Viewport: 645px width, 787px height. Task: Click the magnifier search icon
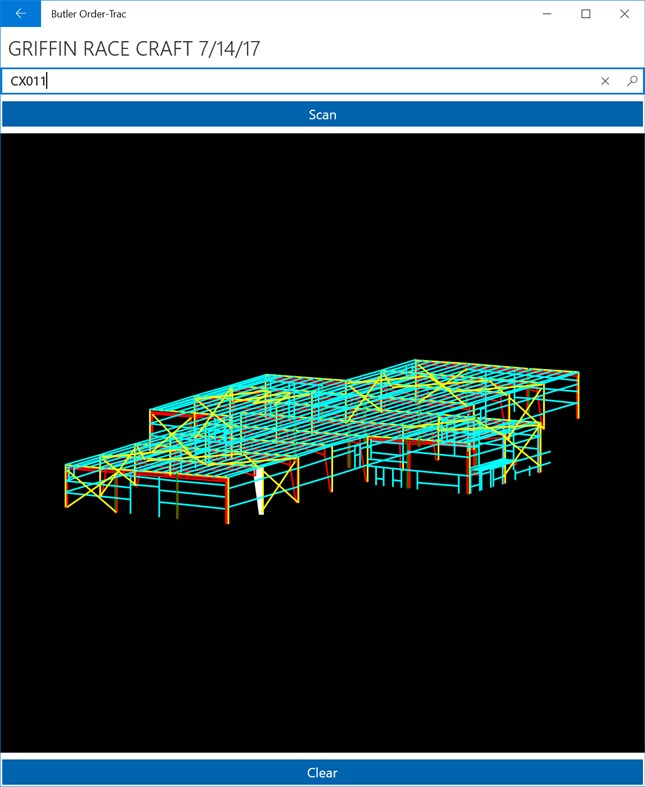pyautogui.click(x=632, y=81)
